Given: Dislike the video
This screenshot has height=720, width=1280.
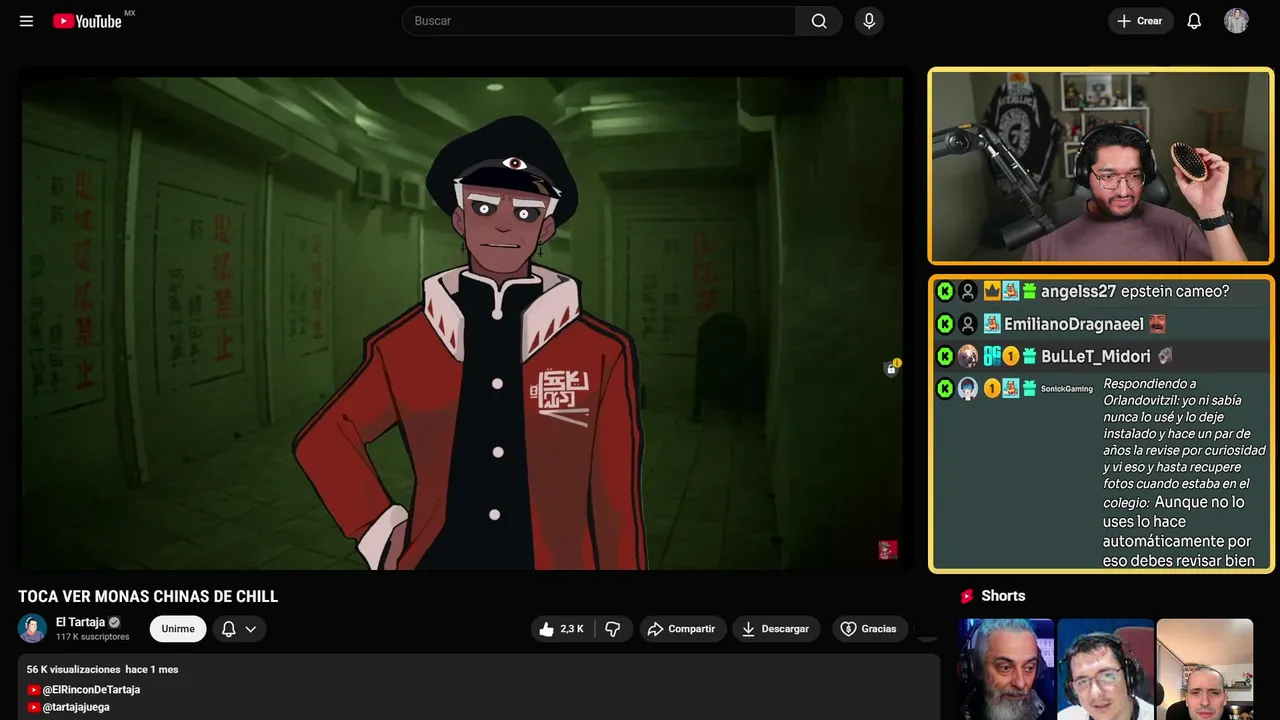Looking at the screenshot, I should [613, 629].
